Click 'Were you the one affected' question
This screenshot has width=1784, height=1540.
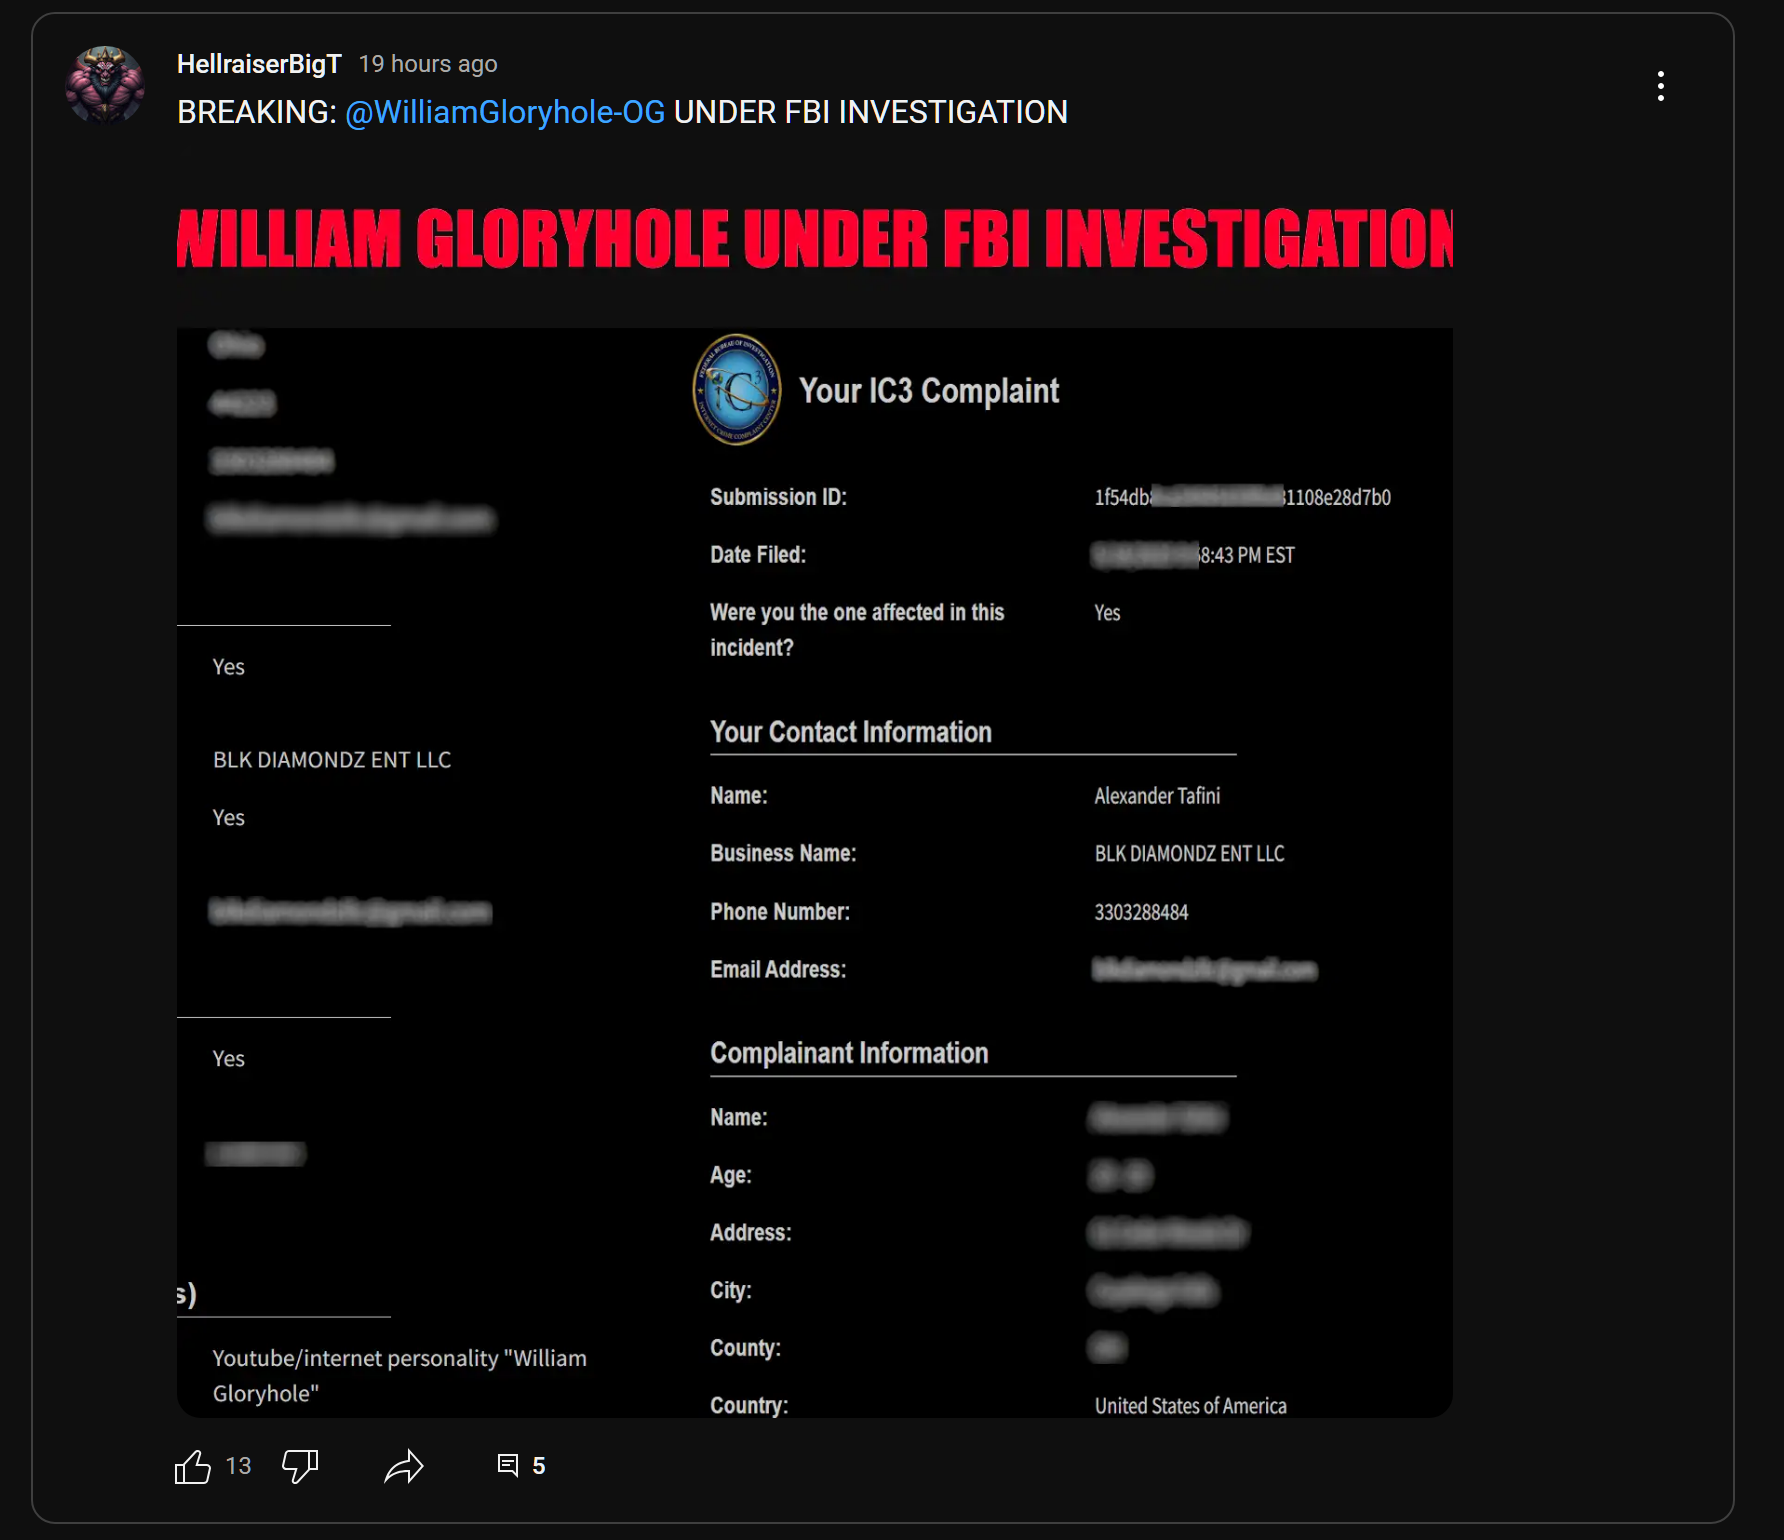coord(857,630)
